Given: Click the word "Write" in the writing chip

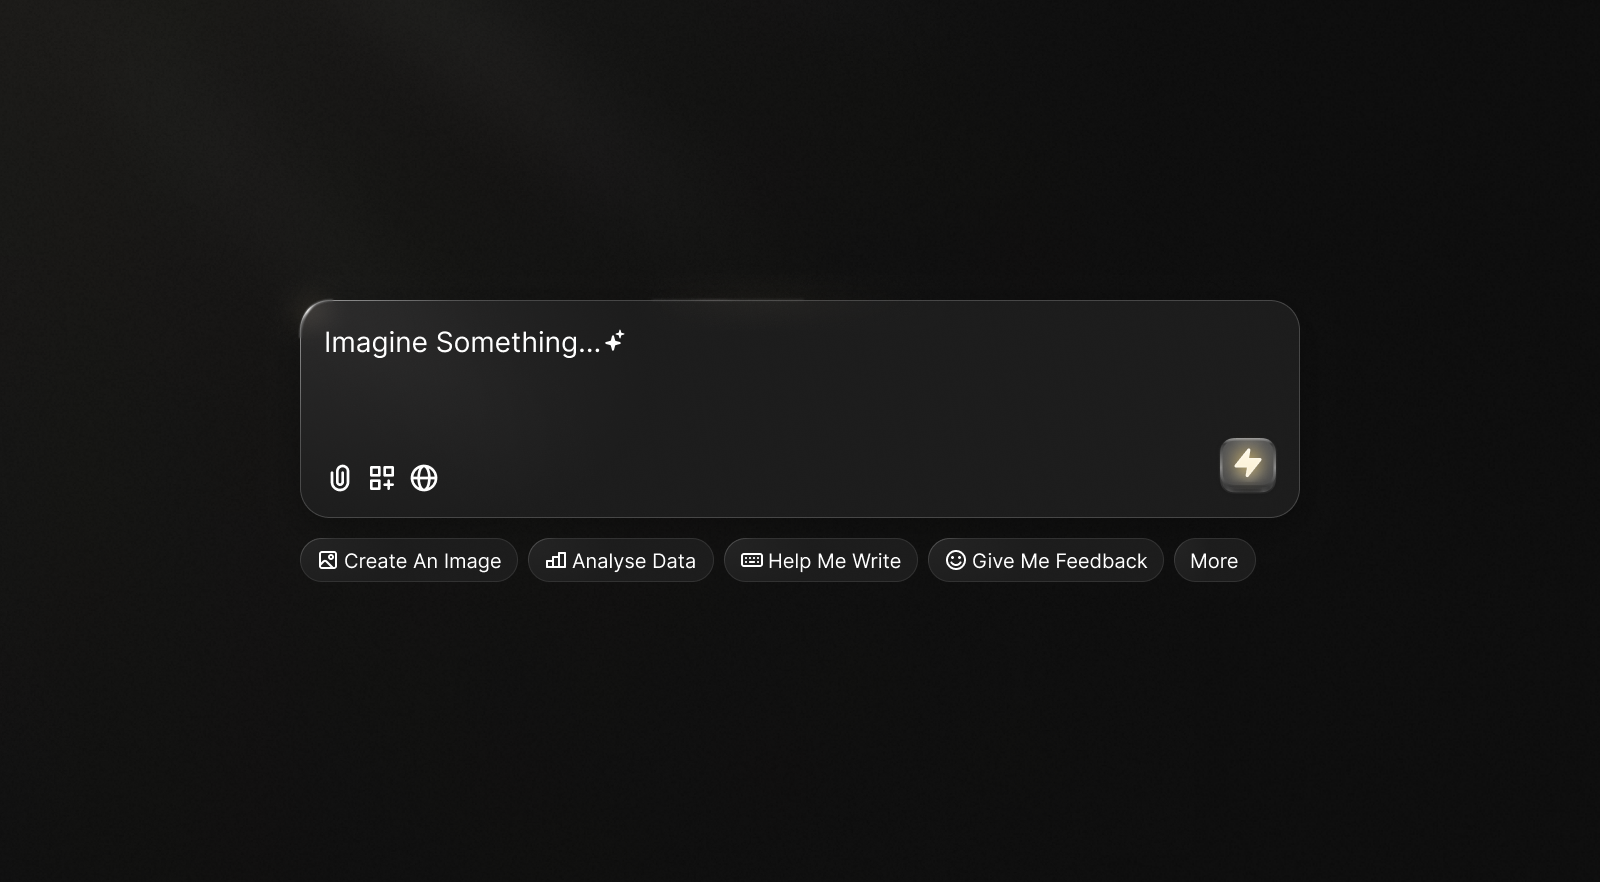Looking at the screenshot, I should (876, 561).
